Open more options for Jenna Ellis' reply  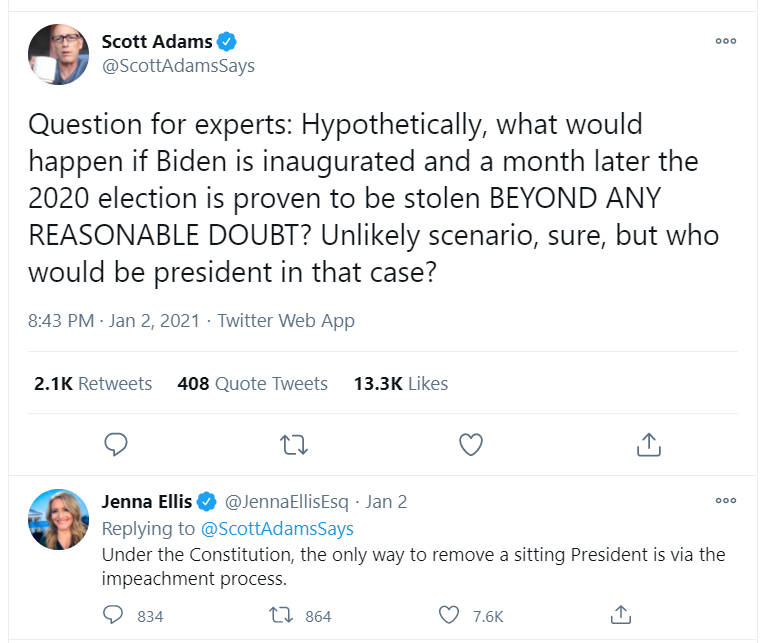(726, 501)
